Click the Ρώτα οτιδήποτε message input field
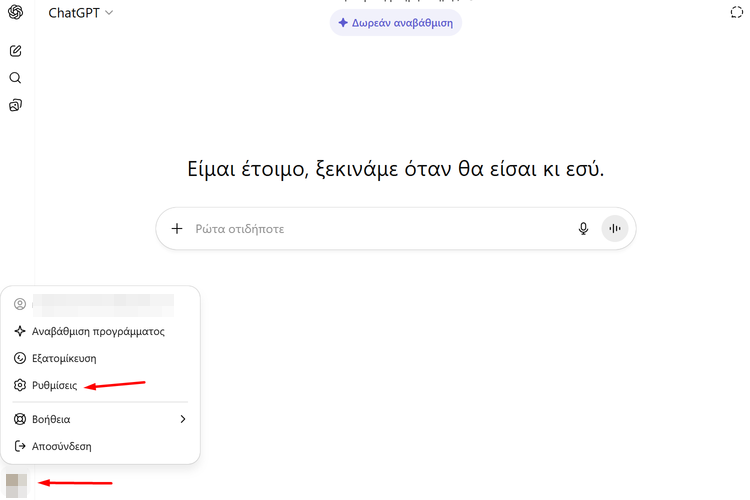The image size is (750, 500). click(380, 229)
